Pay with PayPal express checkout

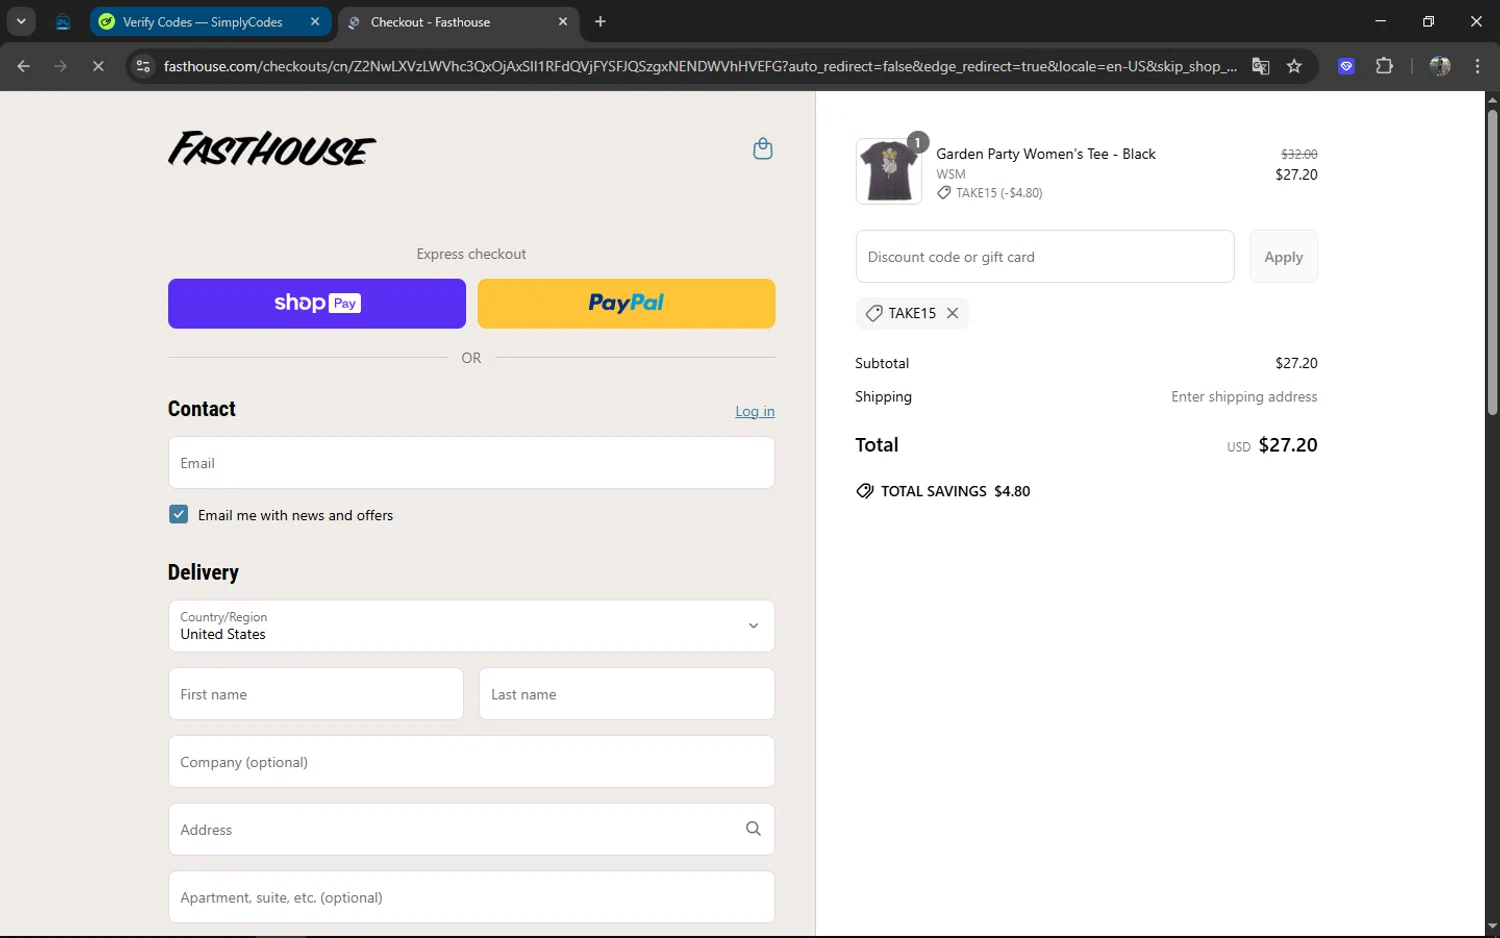pos(626,303)
